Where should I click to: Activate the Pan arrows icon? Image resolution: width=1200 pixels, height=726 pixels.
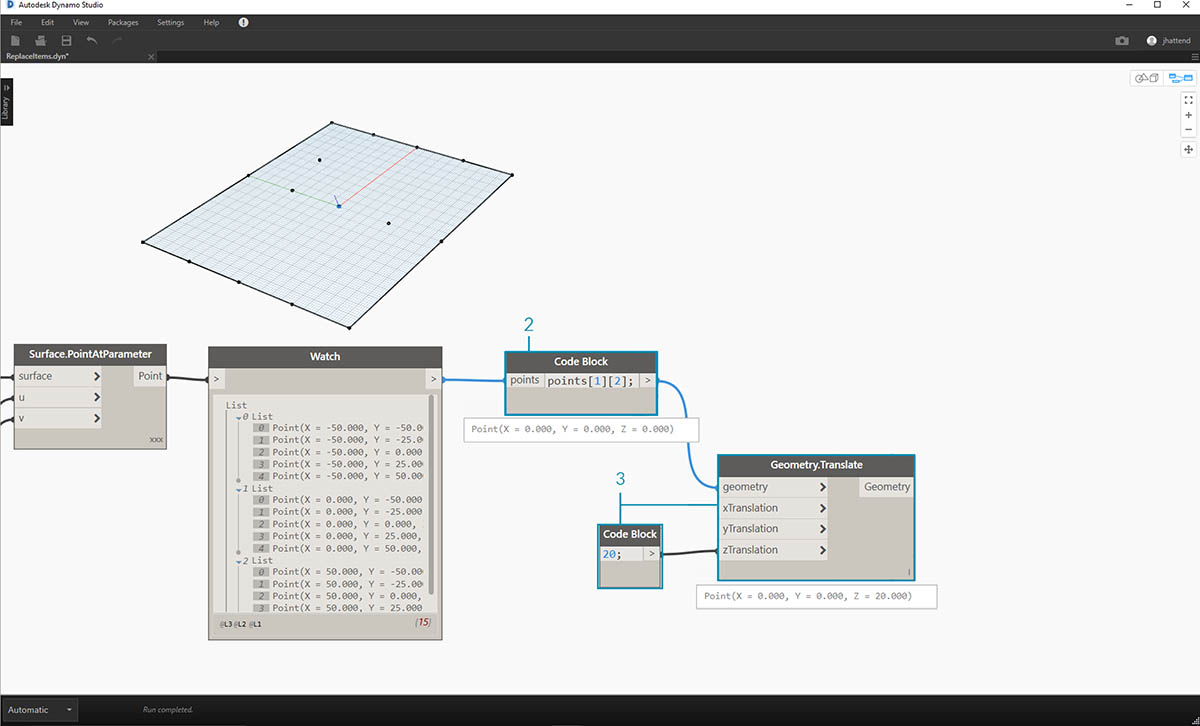coord(1189,149)
